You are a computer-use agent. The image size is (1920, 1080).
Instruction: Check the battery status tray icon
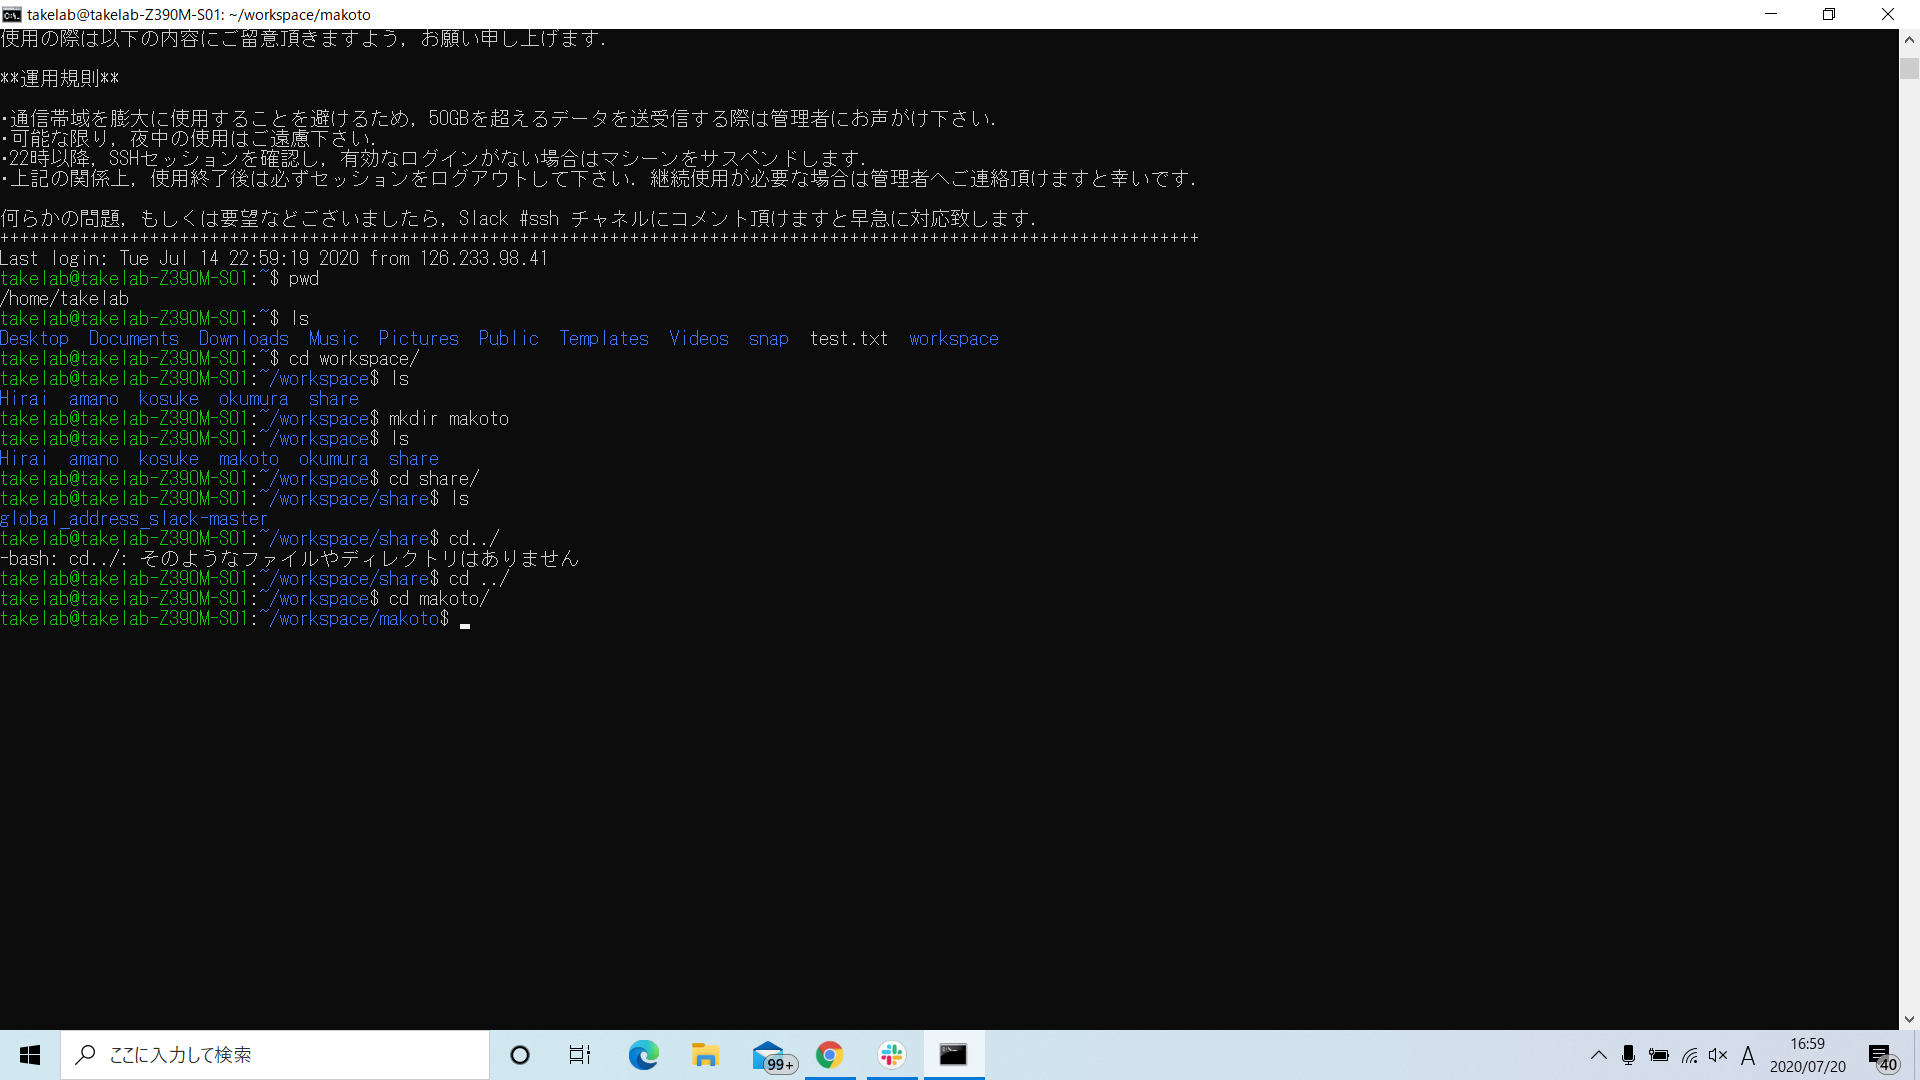click(x=1659, y=1055)
